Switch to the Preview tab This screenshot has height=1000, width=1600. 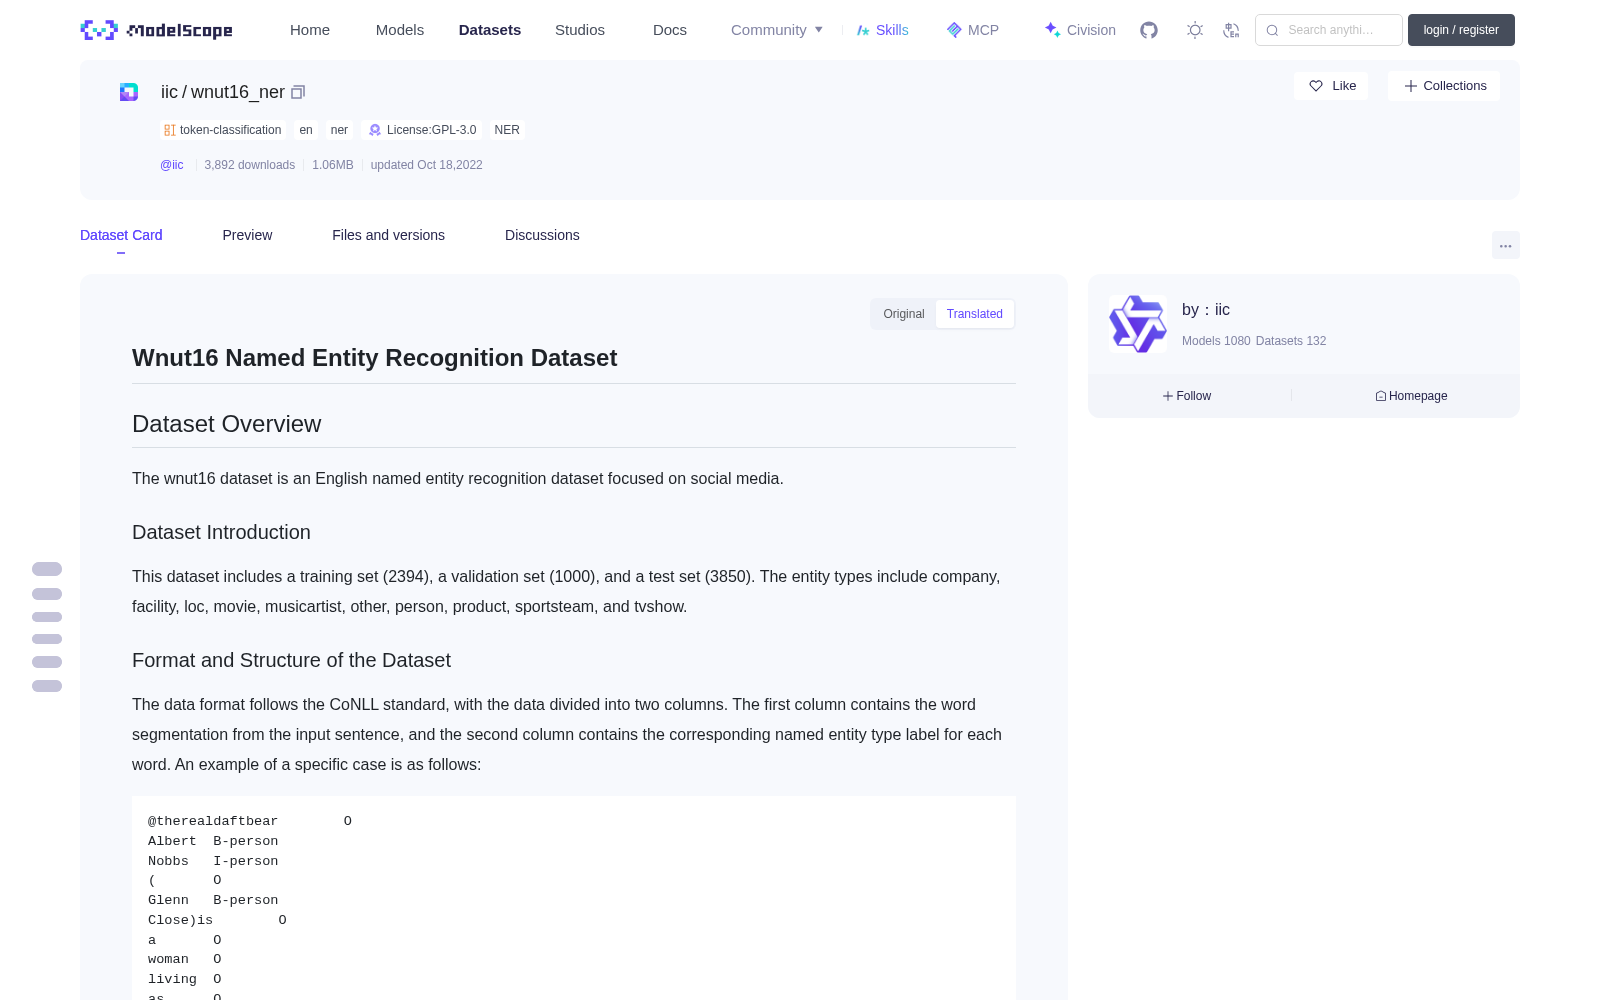click(x=247, y=235)
